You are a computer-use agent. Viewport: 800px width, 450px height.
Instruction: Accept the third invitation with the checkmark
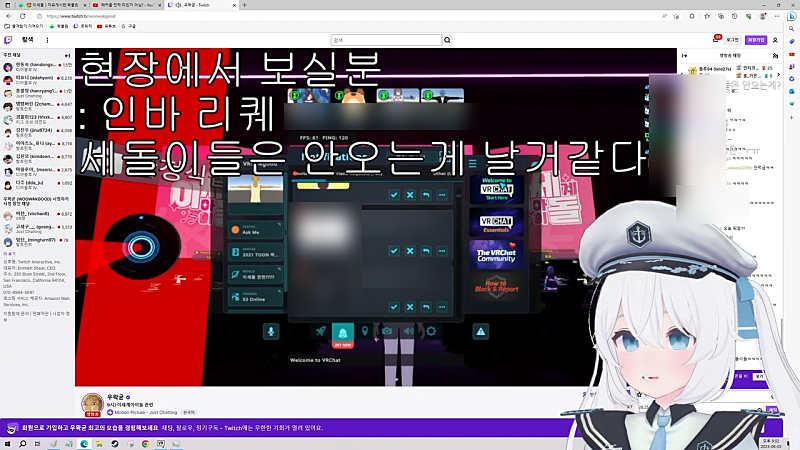[394, 307]
